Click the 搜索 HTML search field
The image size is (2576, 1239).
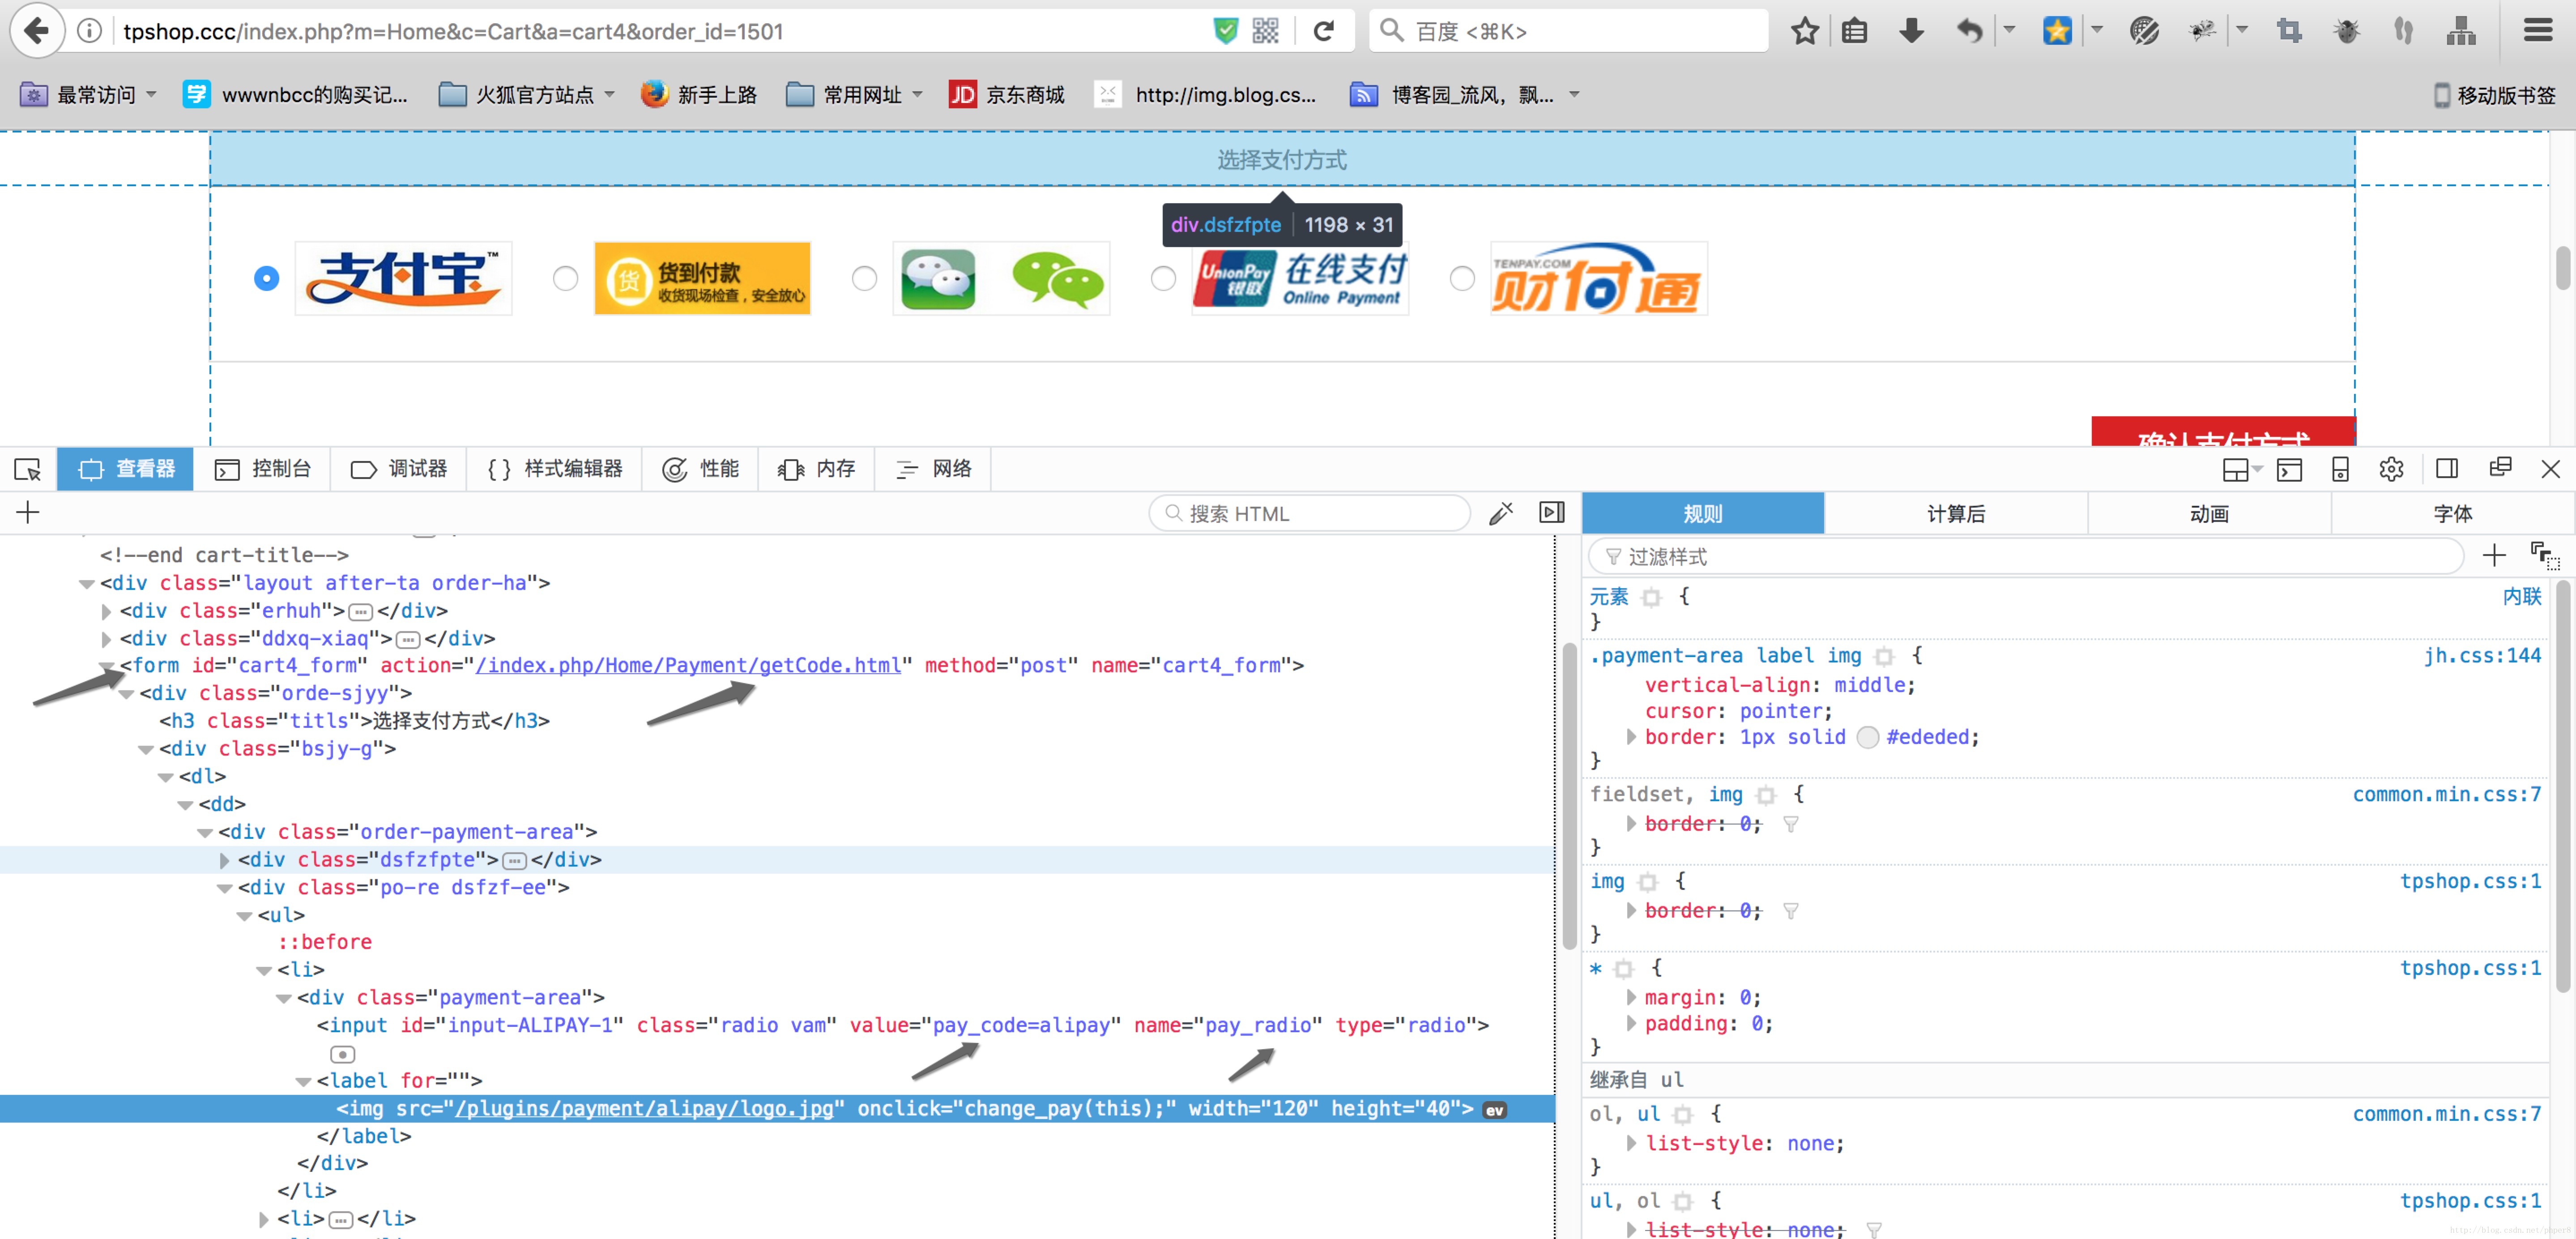pyautogui.click(x=1310, y=513)
